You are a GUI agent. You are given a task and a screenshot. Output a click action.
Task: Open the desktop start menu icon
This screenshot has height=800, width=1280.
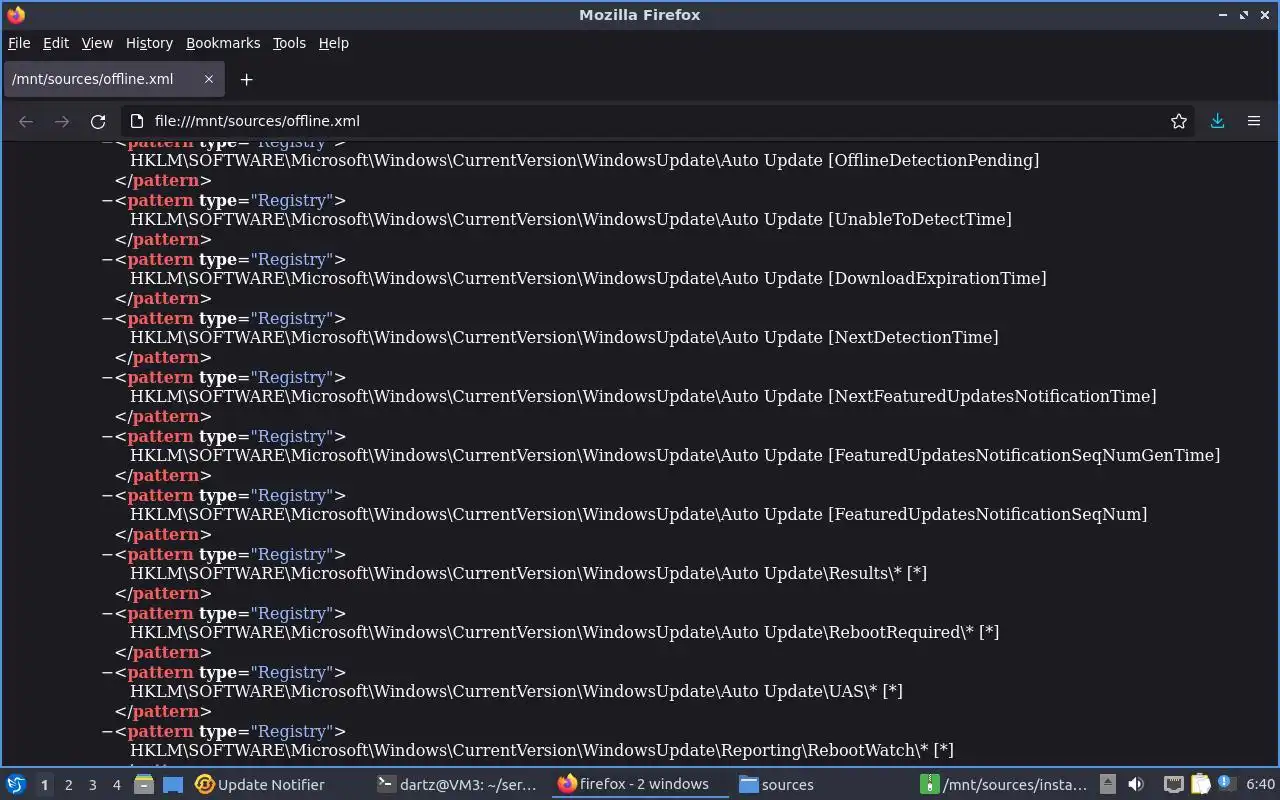point(15,784)
